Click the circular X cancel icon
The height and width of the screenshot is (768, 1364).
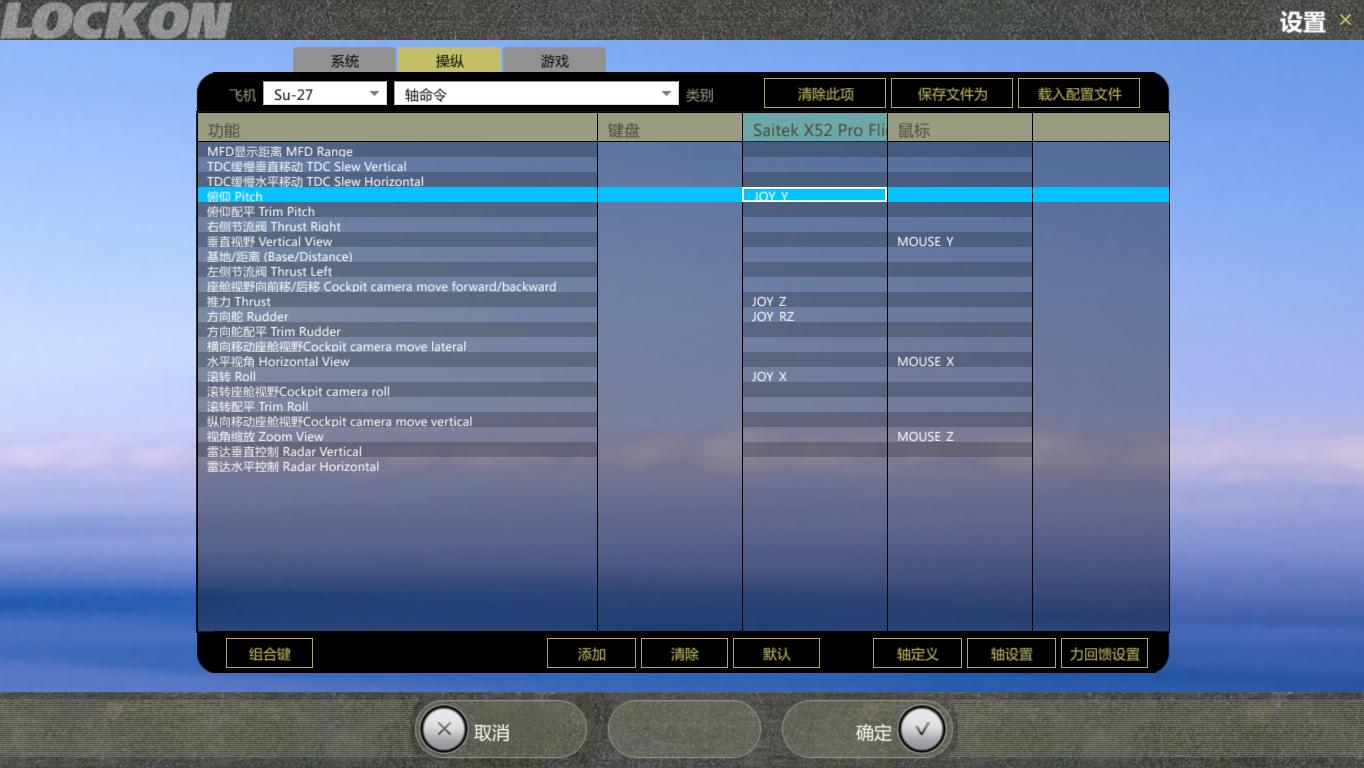444,728
